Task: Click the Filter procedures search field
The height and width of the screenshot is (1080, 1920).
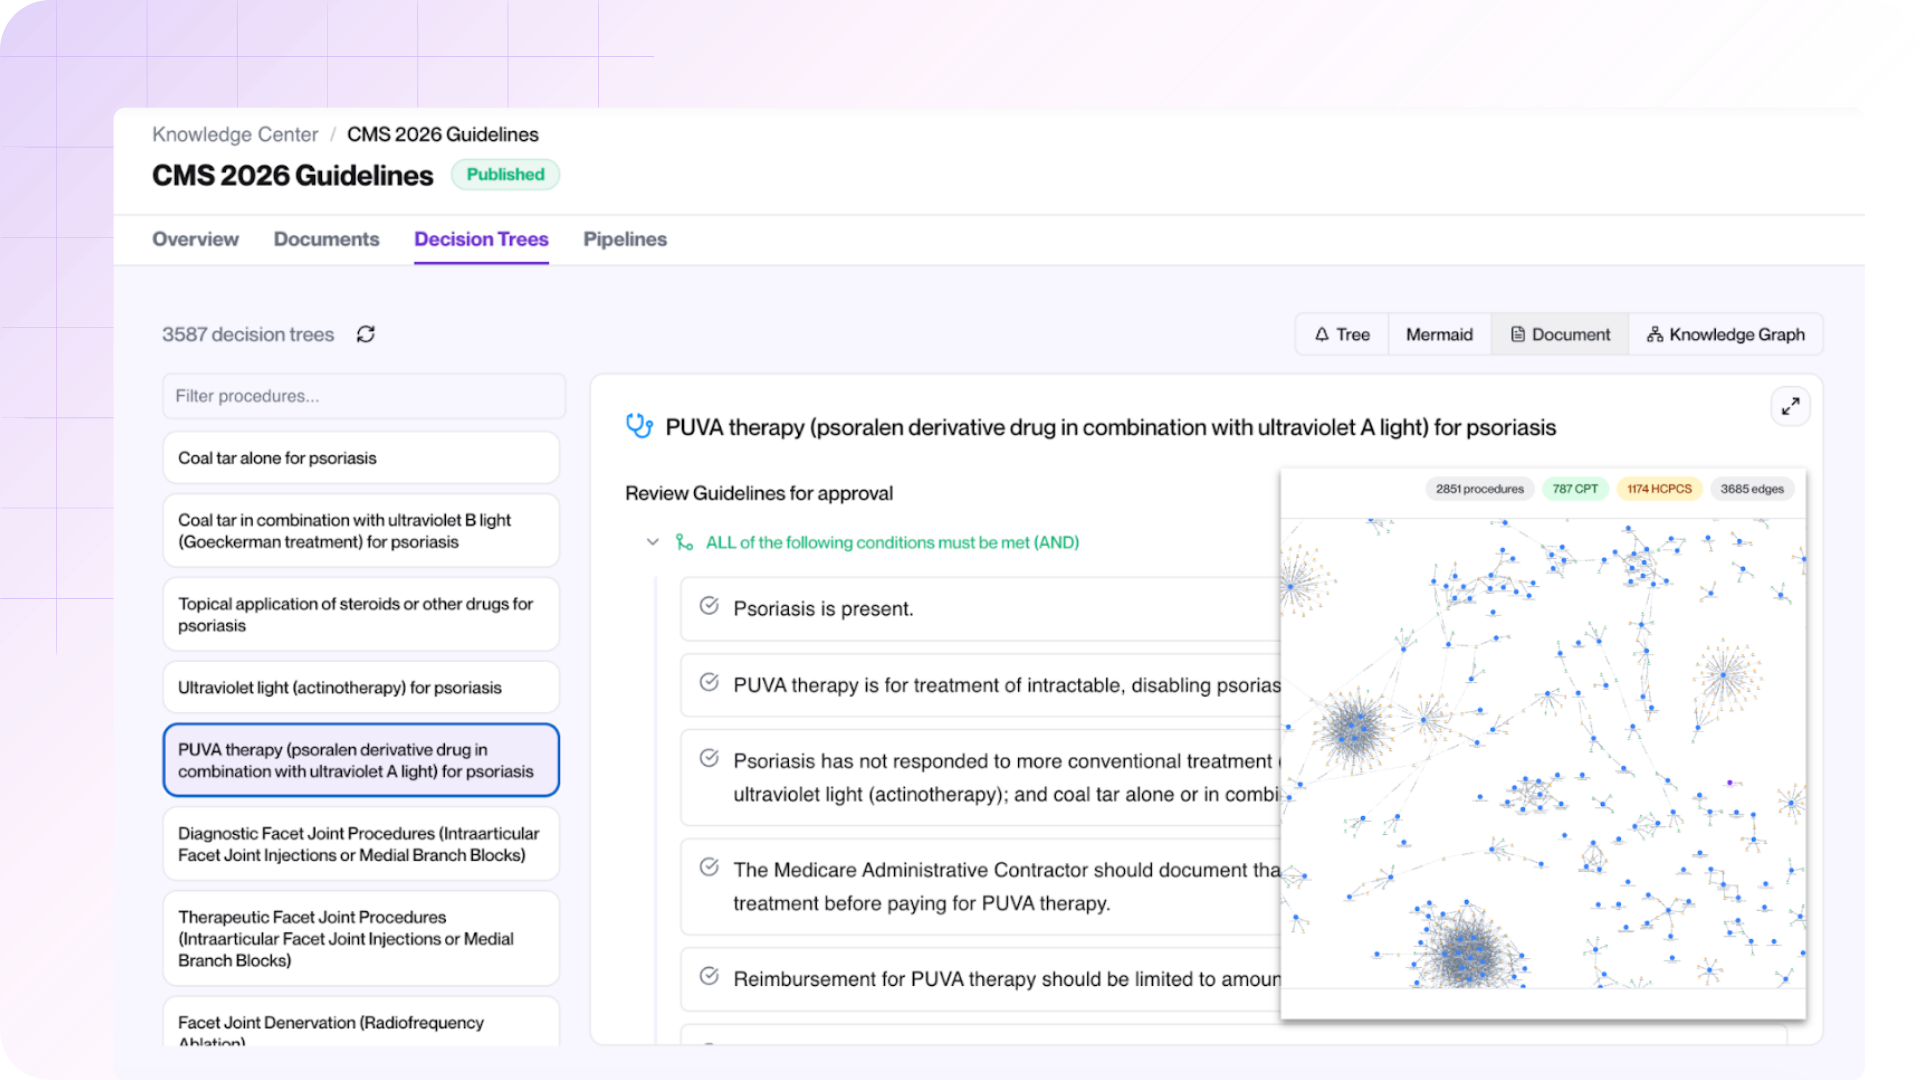Action: [x=364, y=396]
